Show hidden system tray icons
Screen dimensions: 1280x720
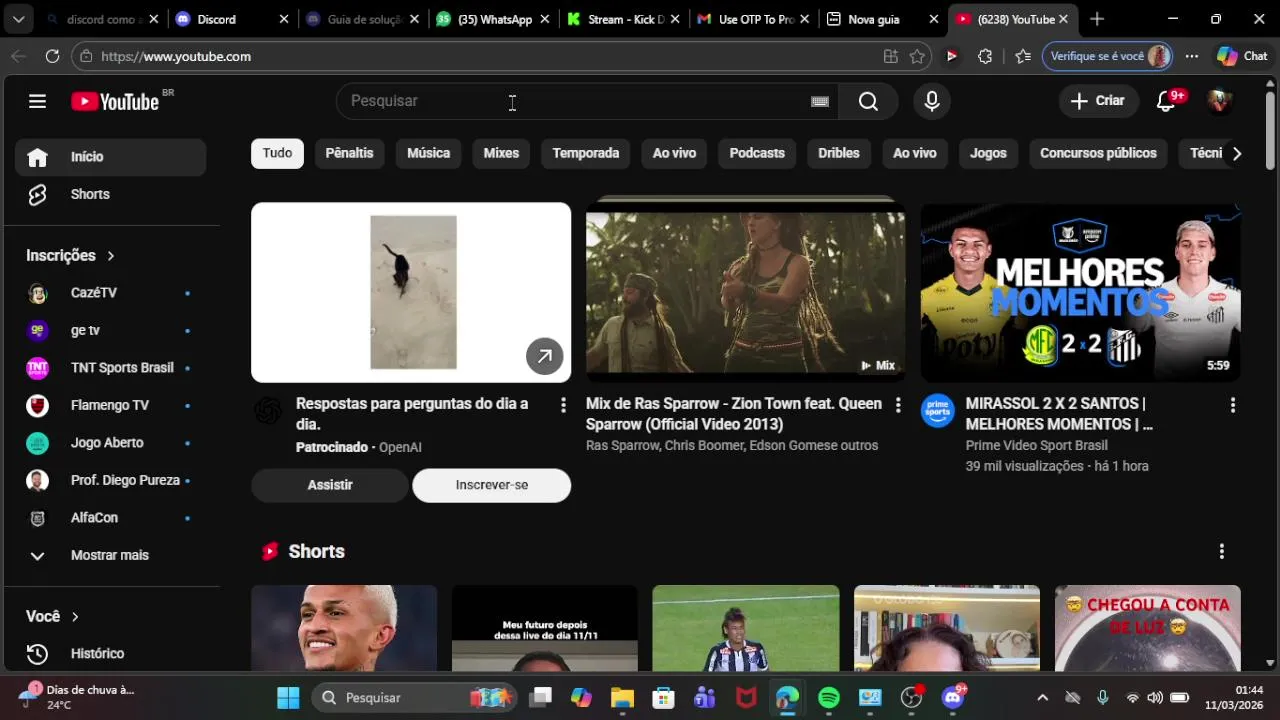click(x=1042, y=697)
